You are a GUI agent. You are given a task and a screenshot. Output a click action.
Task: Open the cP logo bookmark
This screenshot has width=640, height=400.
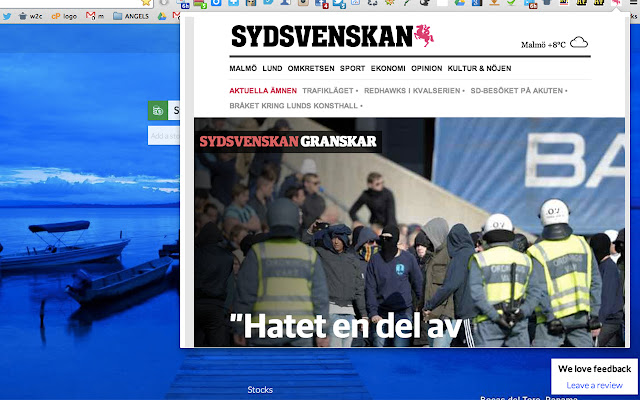(64, 16)
